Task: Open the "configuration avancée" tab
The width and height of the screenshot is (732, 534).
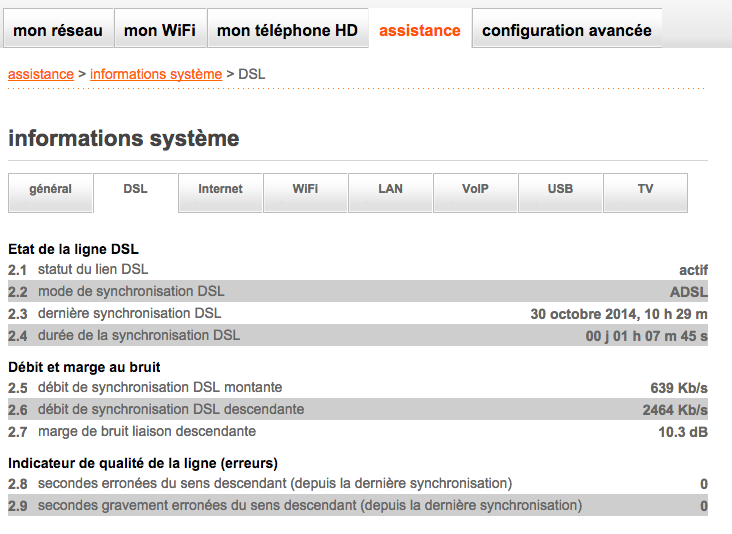Action: [567, 30]
